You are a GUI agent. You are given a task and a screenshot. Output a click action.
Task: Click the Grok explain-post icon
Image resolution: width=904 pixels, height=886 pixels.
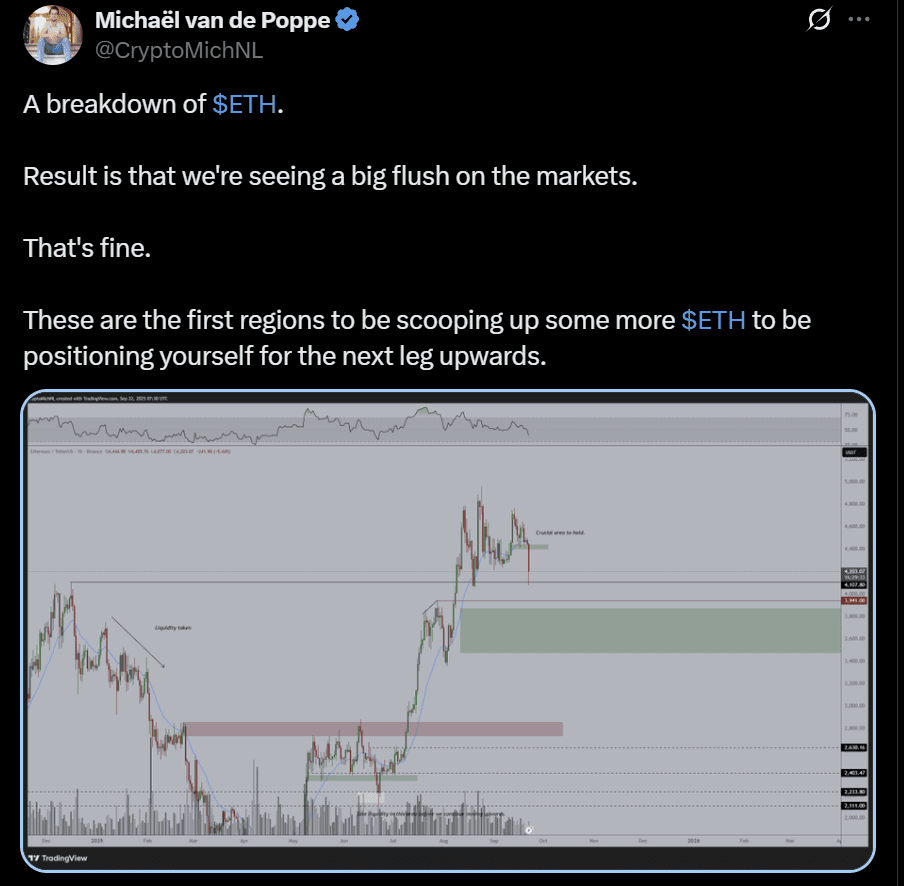tap(819, 20)
